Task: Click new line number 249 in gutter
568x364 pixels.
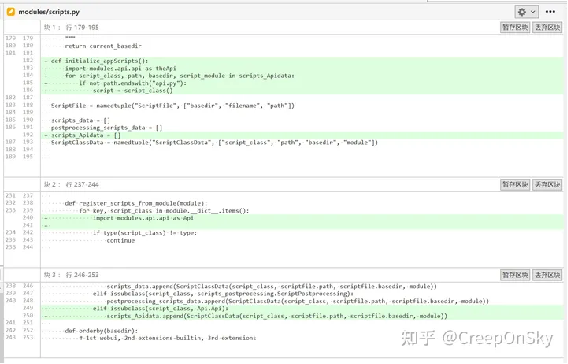Action: 28,308
